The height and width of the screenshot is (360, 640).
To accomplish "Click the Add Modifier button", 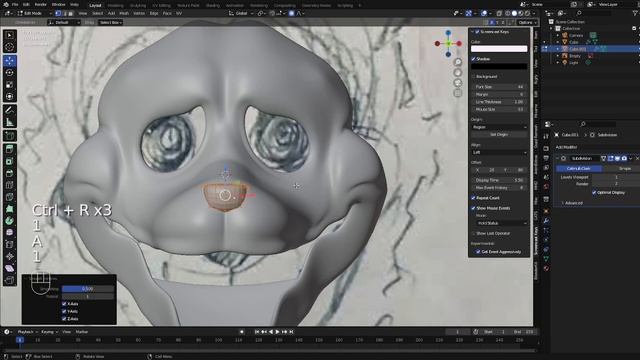I will (567, 147).
